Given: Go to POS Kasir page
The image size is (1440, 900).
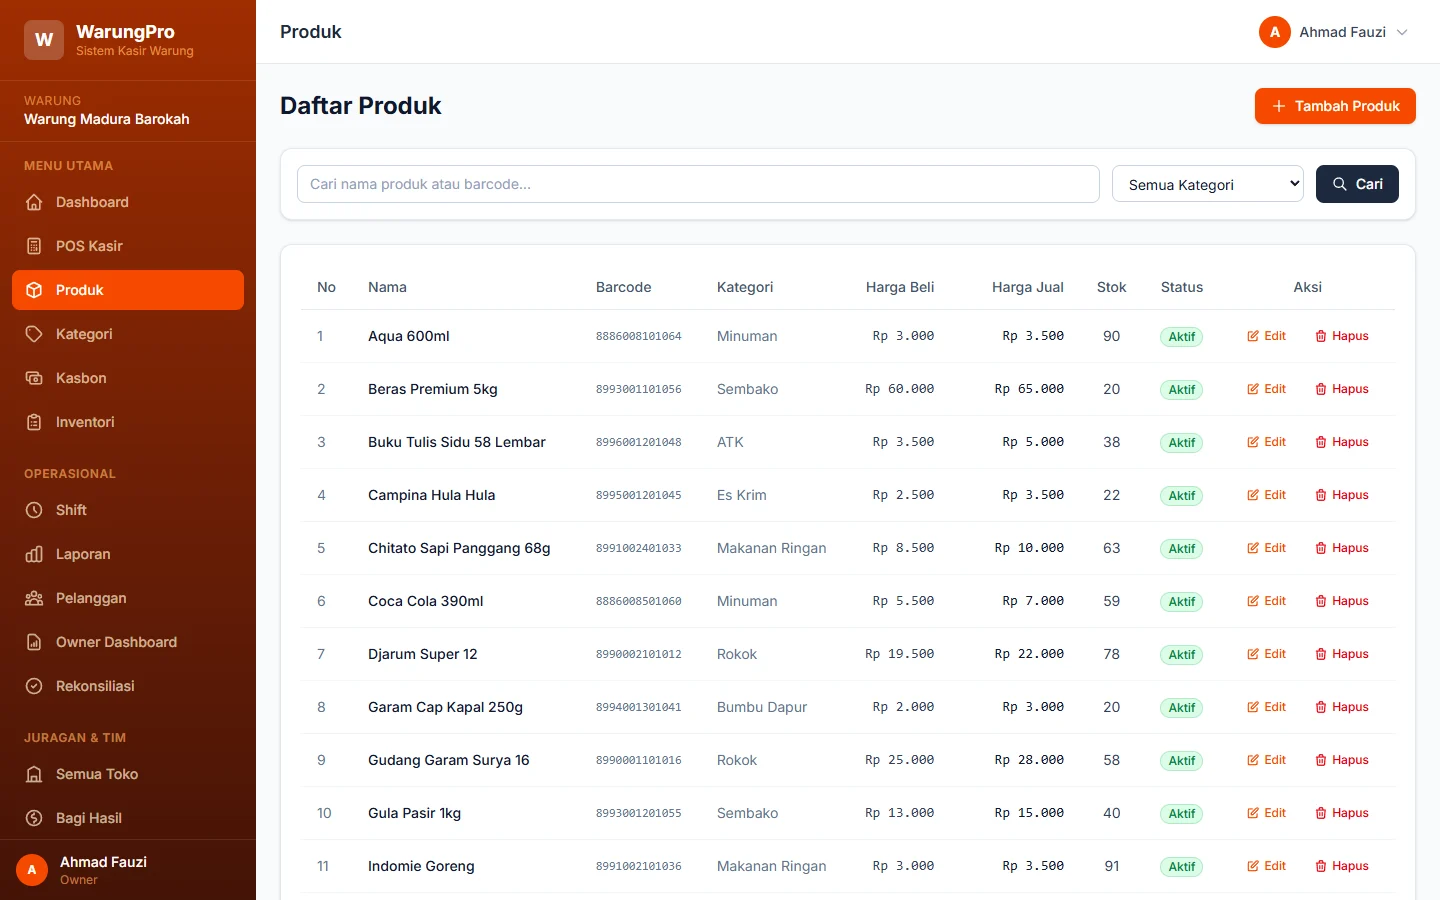Looking at the screenshot, I should [128, 246].
